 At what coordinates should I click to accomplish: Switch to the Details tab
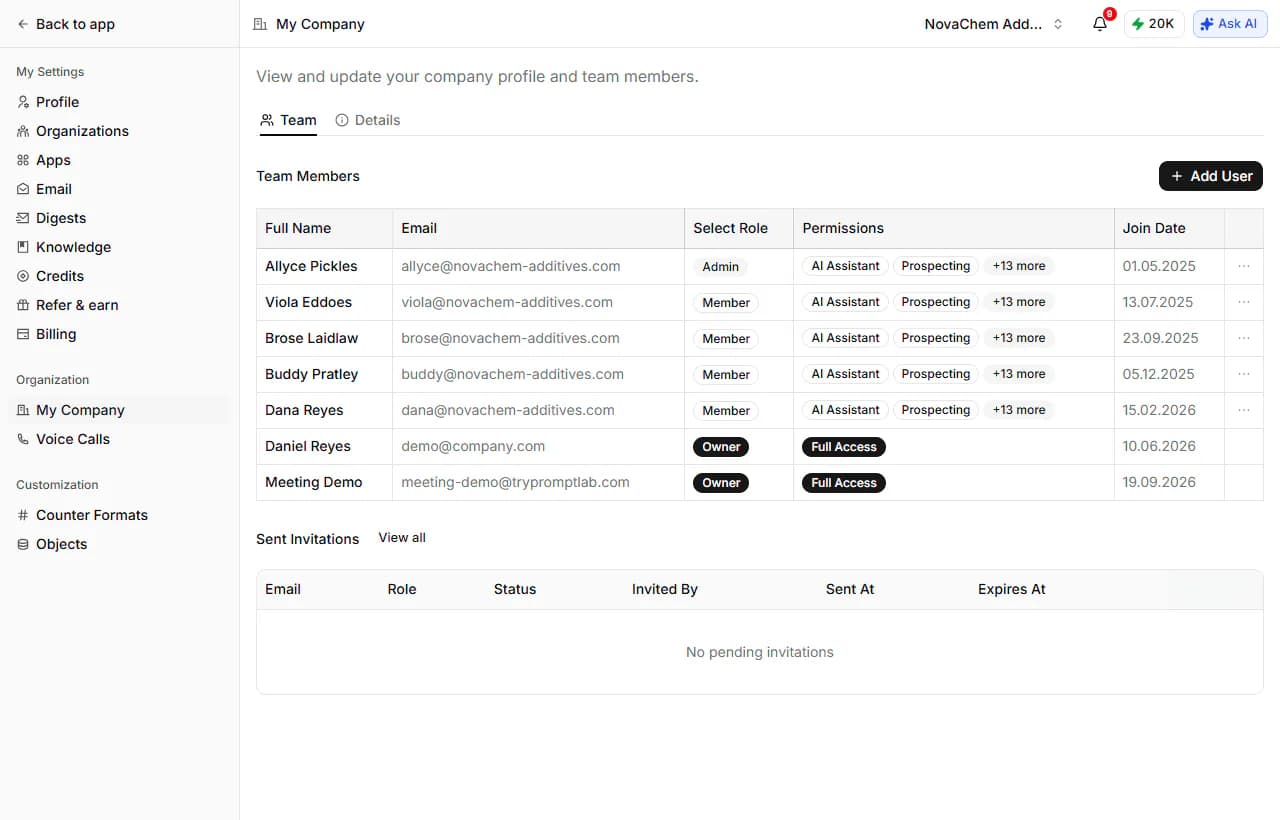click(367, 120)
